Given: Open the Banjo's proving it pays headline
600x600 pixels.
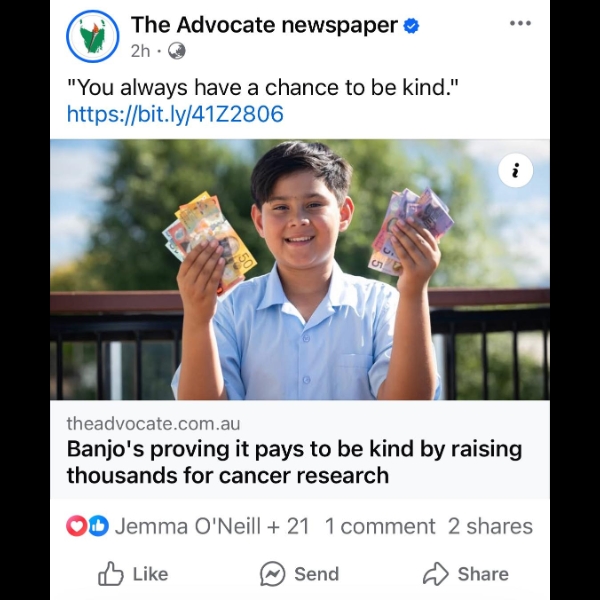Looking at the screenshot, I should (x=295, y=462).
